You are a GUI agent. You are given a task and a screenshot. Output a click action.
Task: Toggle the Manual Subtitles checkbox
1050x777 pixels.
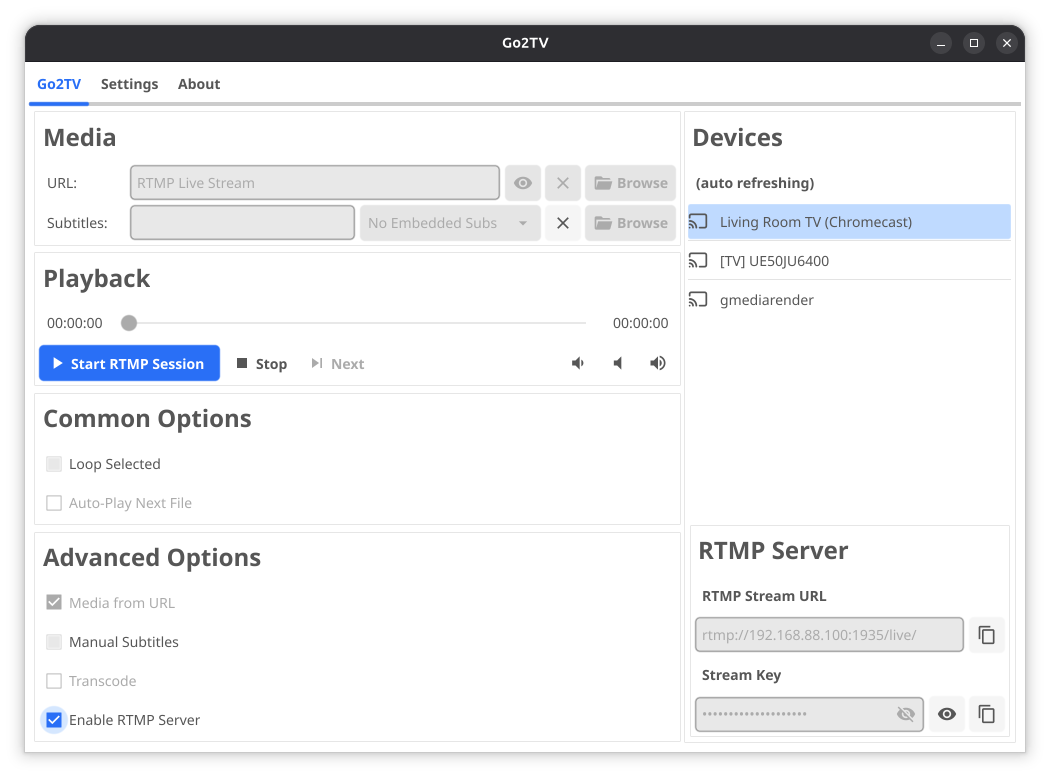(54, 642)
